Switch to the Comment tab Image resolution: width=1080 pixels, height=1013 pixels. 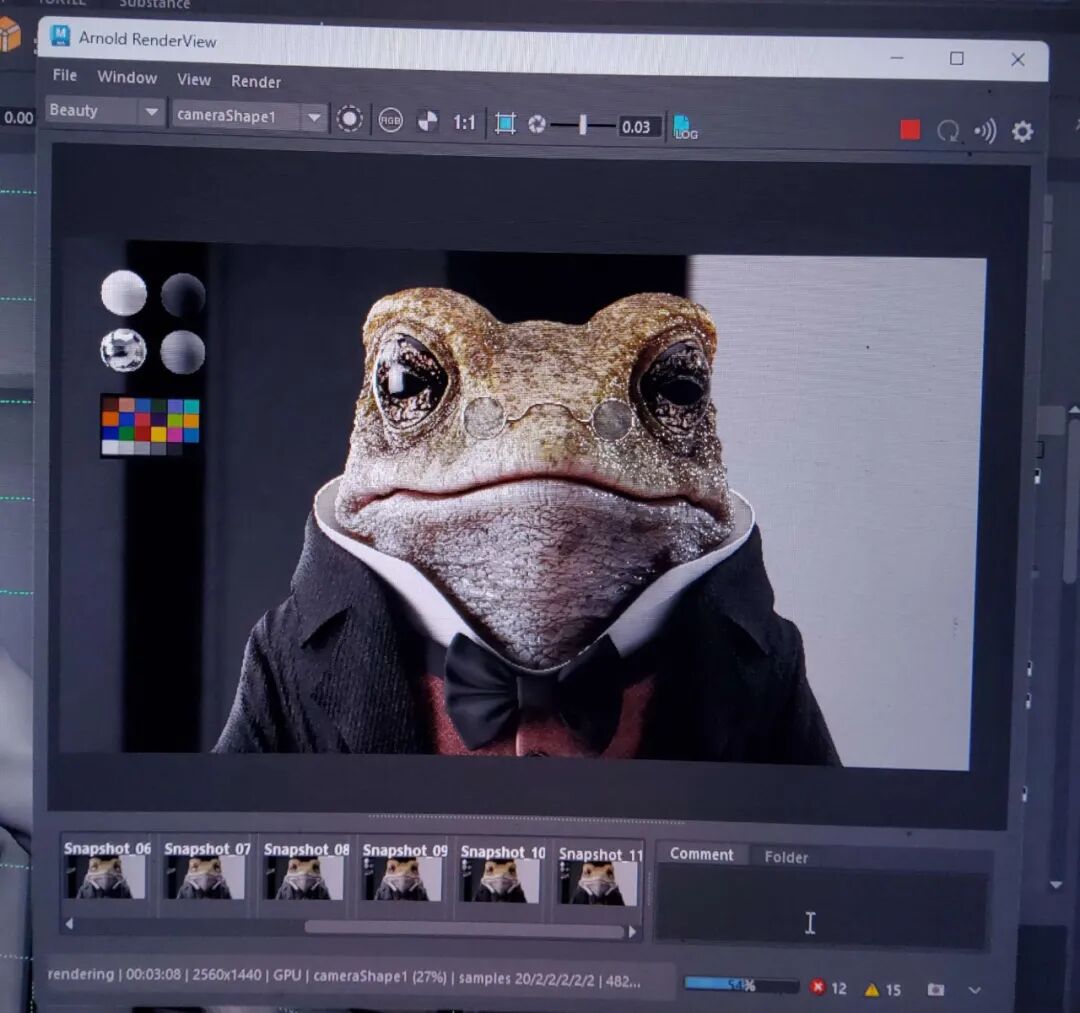(701, 854)
